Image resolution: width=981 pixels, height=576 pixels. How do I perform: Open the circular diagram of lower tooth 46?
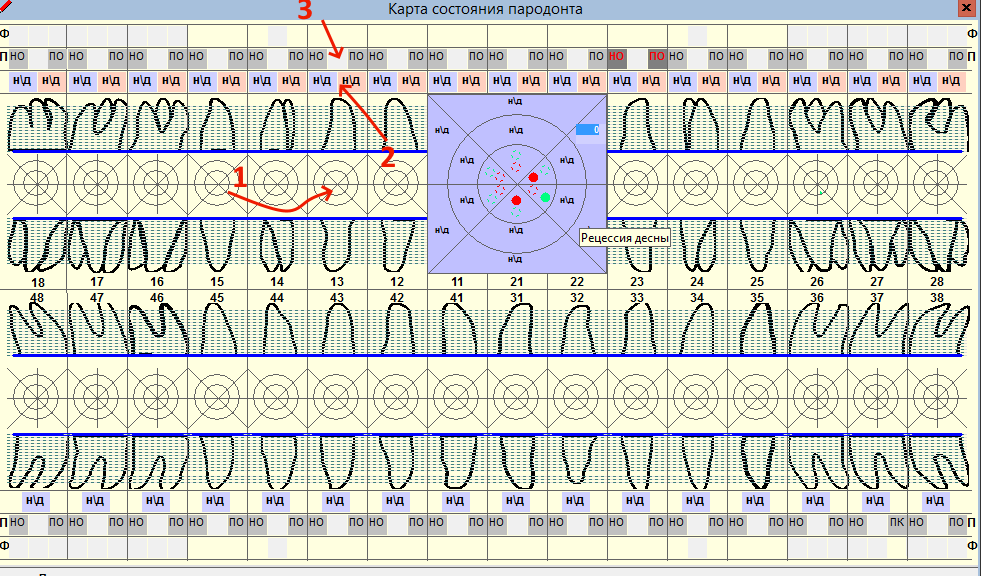[157, 395]
